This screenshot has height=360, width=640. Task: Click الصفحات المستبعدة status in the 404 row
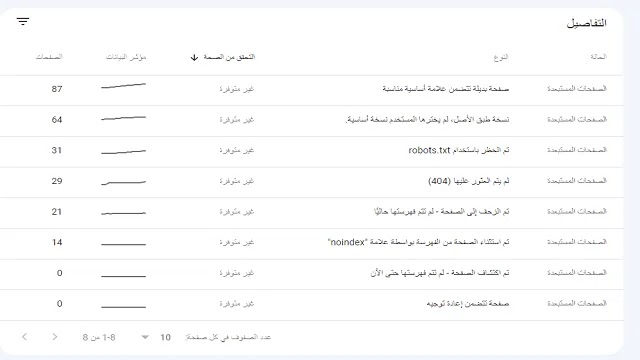pyautogui.click(x=577, y=180)
